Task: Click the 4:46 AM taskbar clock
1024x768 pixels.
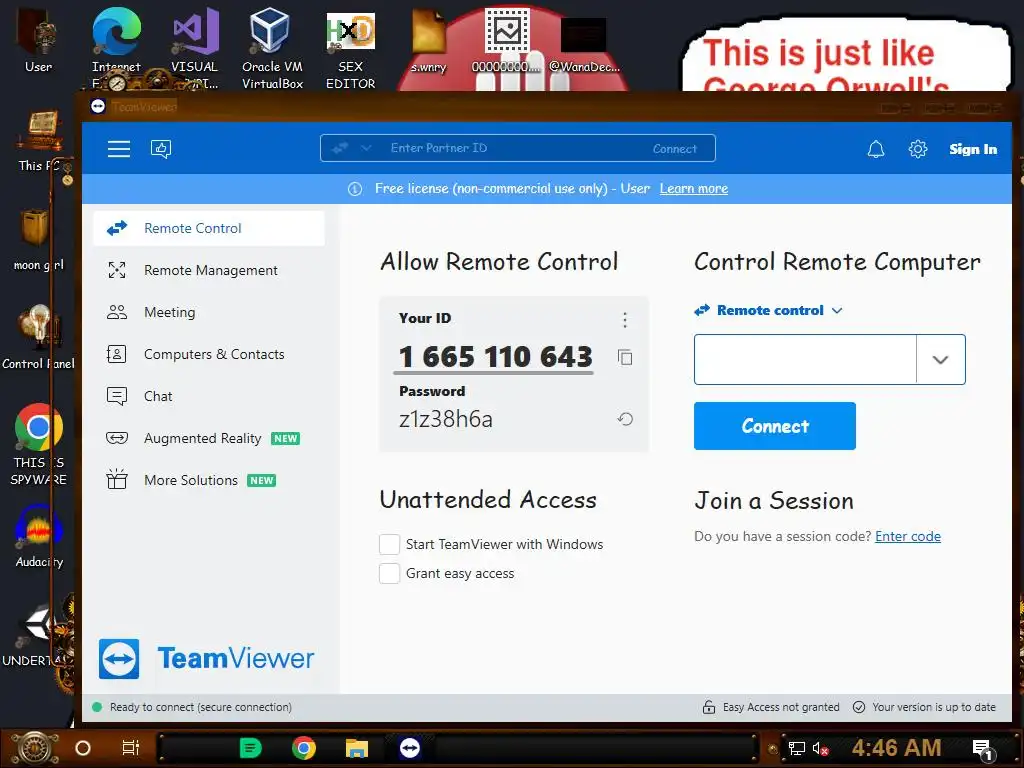Action: tap(896, 748)
